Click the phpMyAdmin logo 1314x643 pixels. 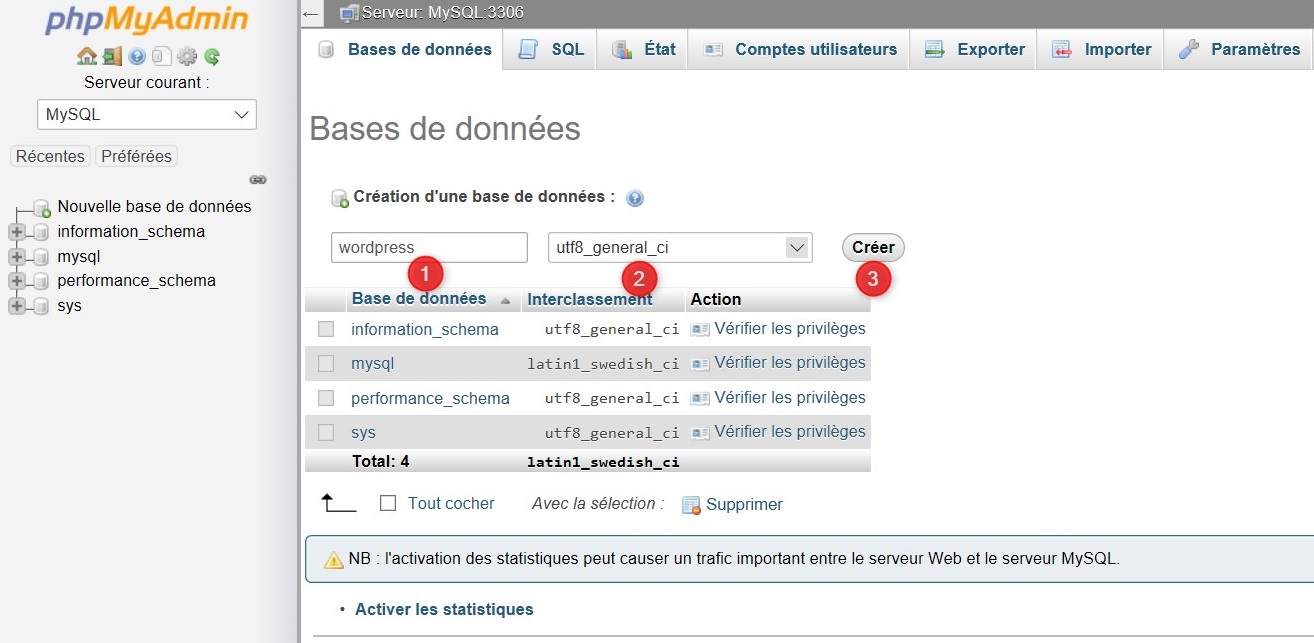[x=147, y=20]
